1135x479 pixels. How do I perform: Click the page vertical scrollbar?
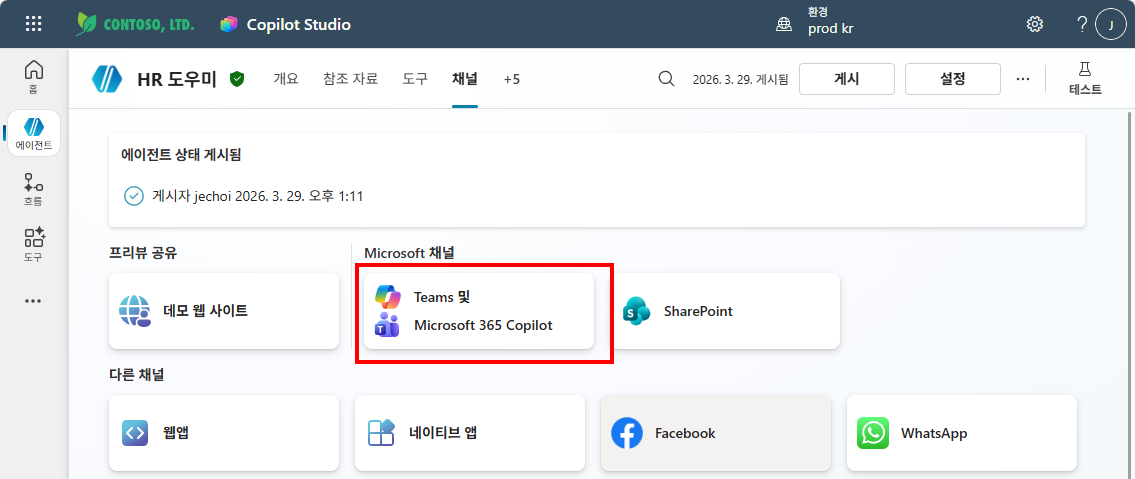1129,293
